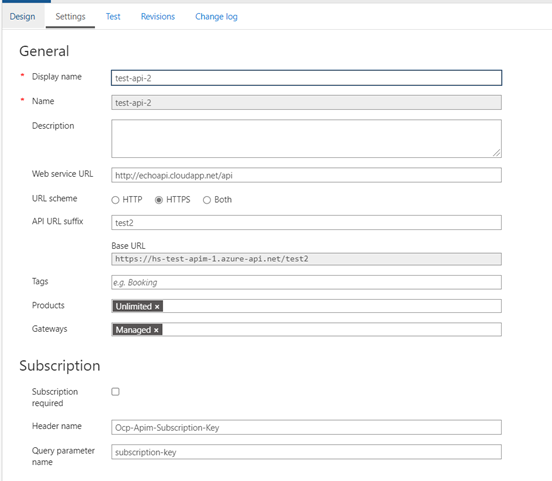
Task: Click inside the Description text area
Action: pyautogui.click(x=306, y=138)
